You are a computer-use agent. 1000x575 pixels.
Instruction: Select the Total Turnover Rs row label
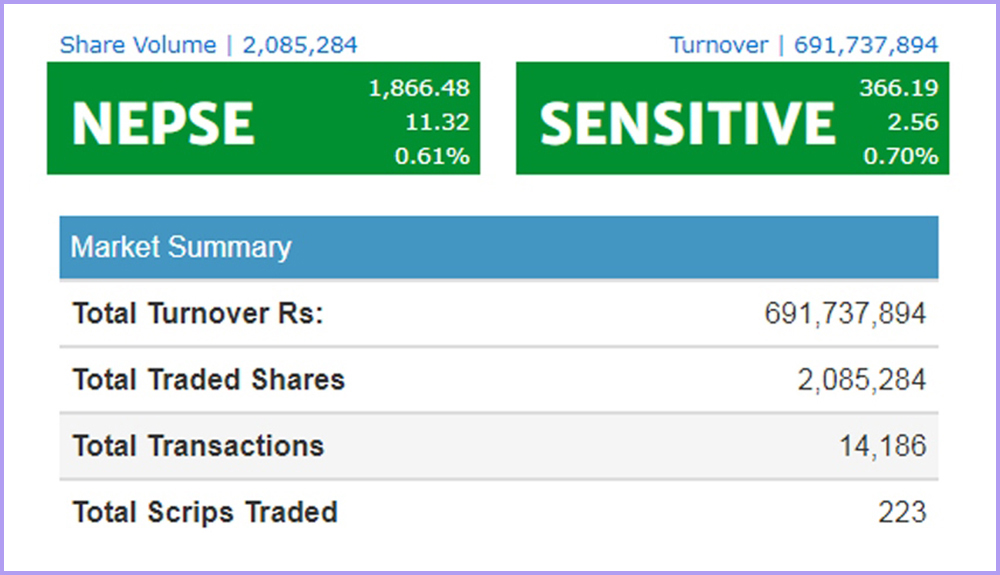(198, 314)
